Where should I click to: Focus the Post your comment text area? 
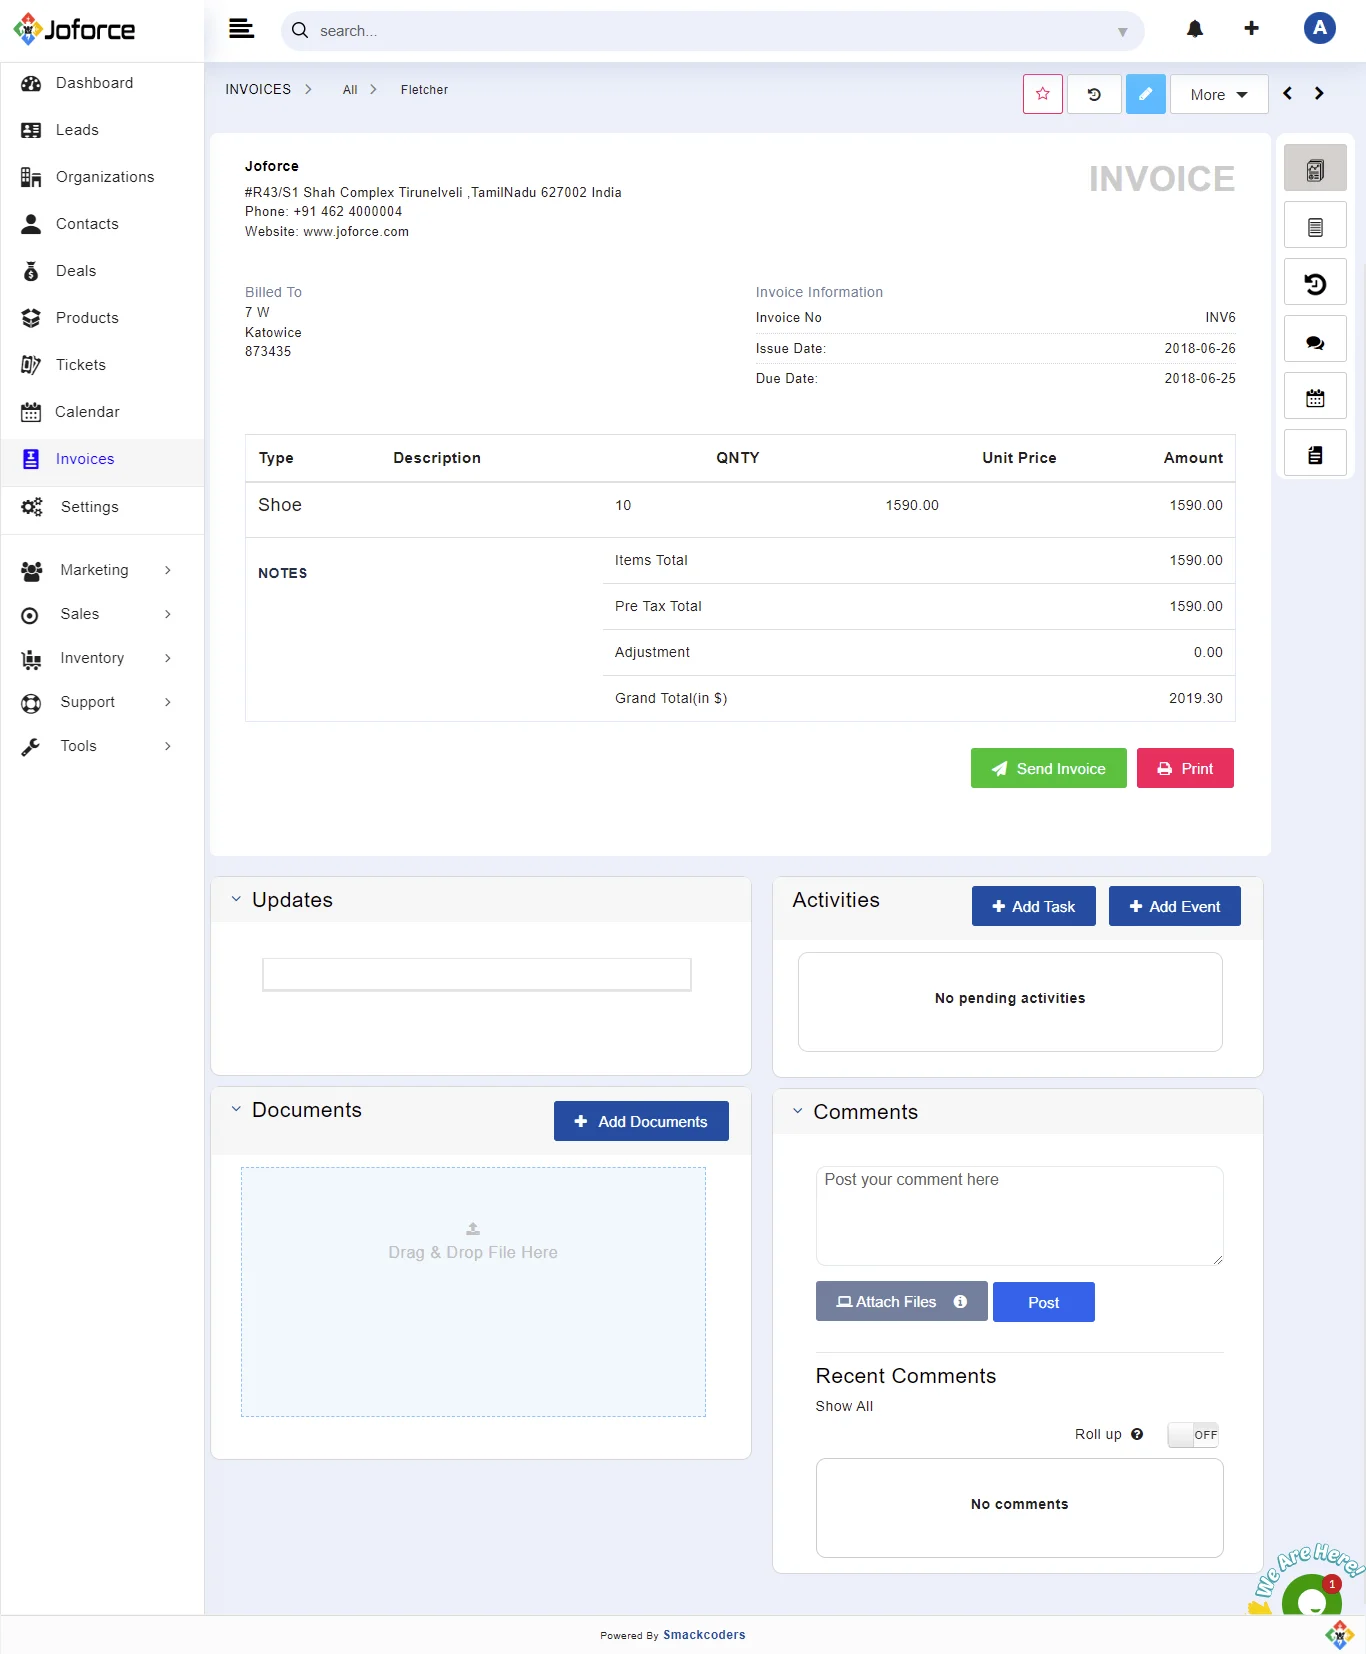point(1019,1215)
